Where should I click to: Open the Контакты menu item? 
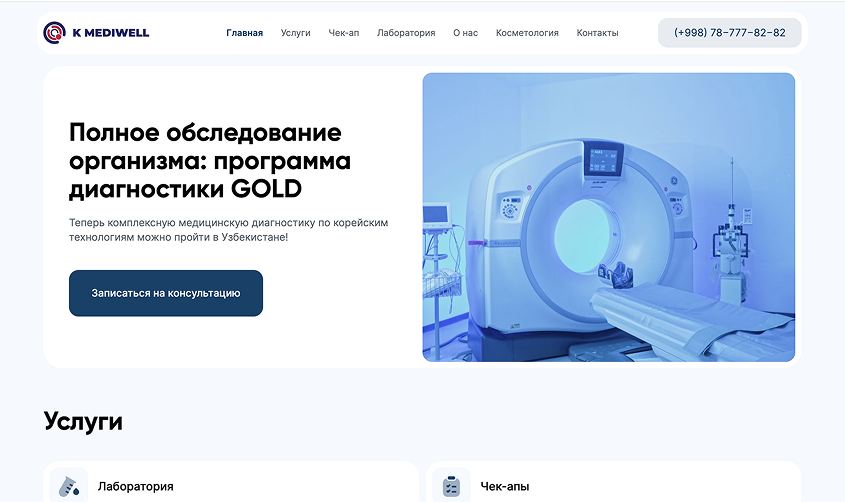pyautogui.click(x=597, y=33)
